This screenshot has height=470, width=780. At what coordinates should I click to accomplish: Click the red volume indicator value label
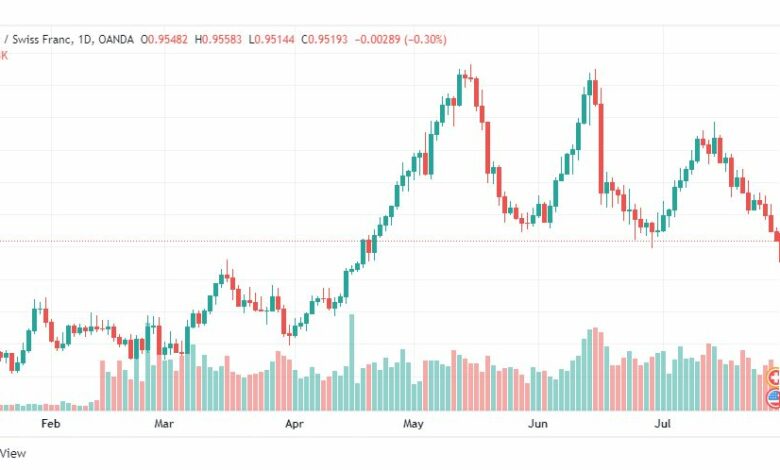3,55
